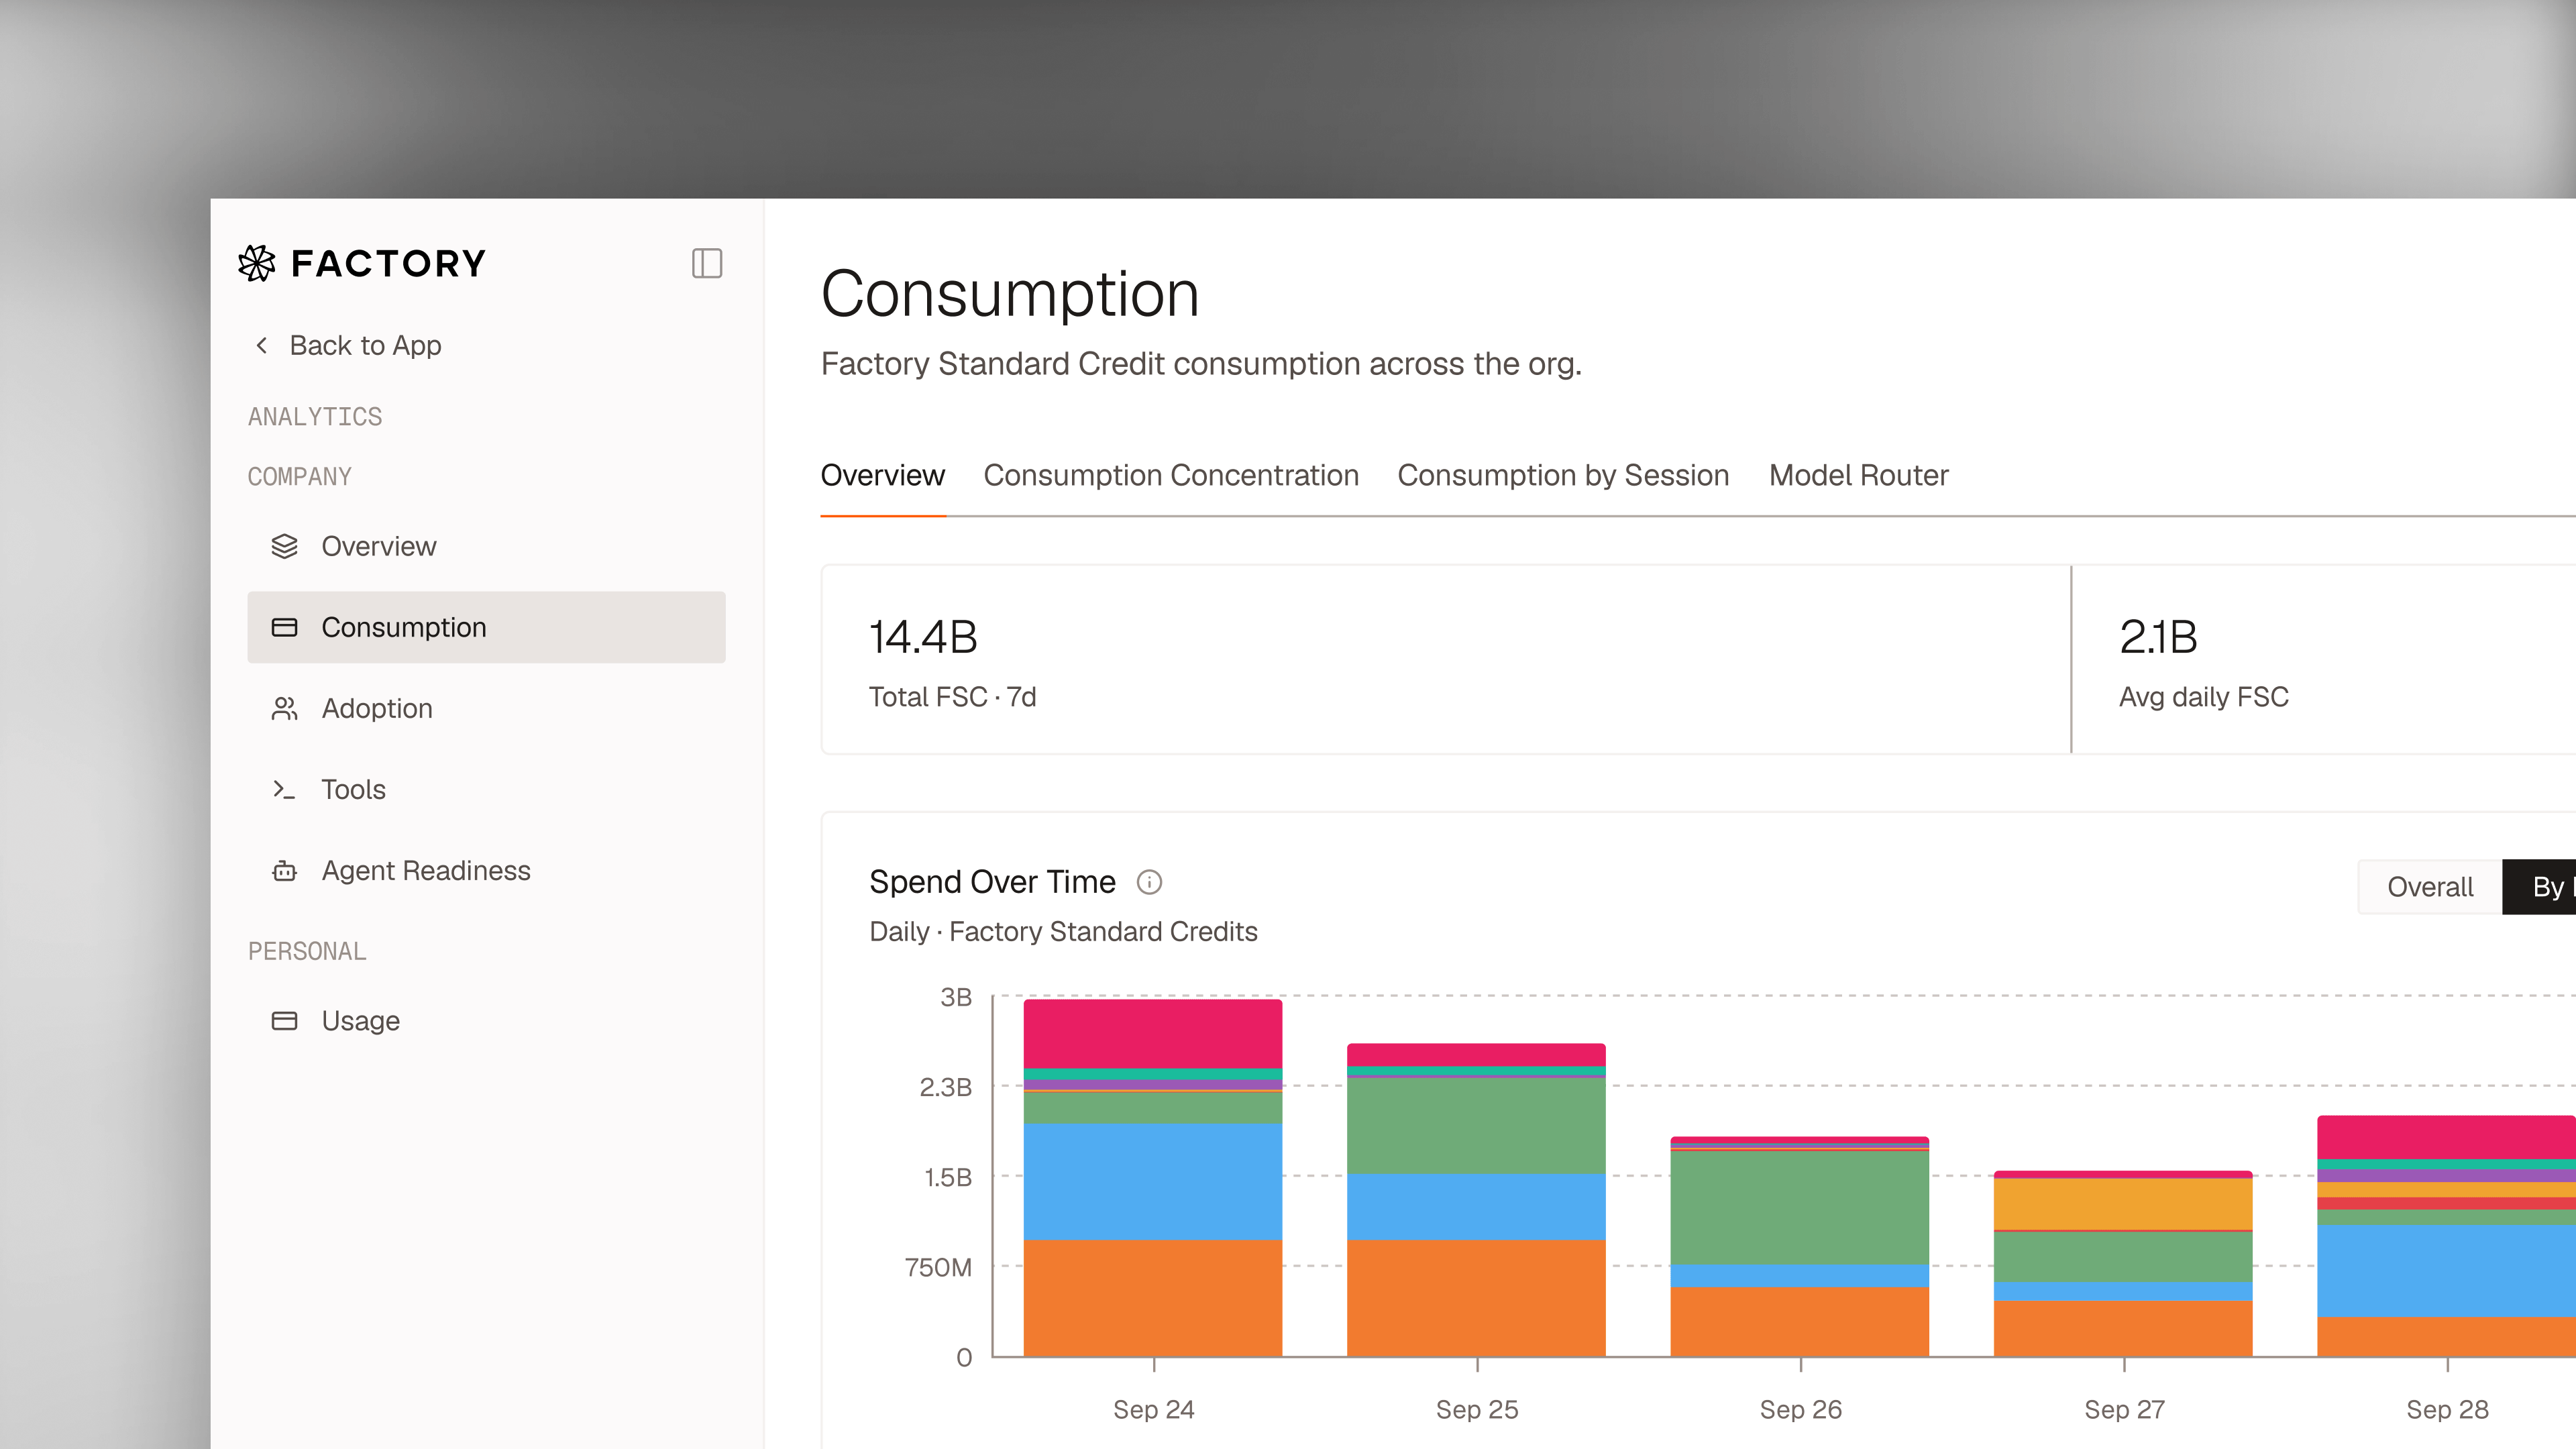The height and width of the screenshot is (1449, 2576).
Task: Click the orange segment of Sep 25 bar
Action: point(1476,1298)
